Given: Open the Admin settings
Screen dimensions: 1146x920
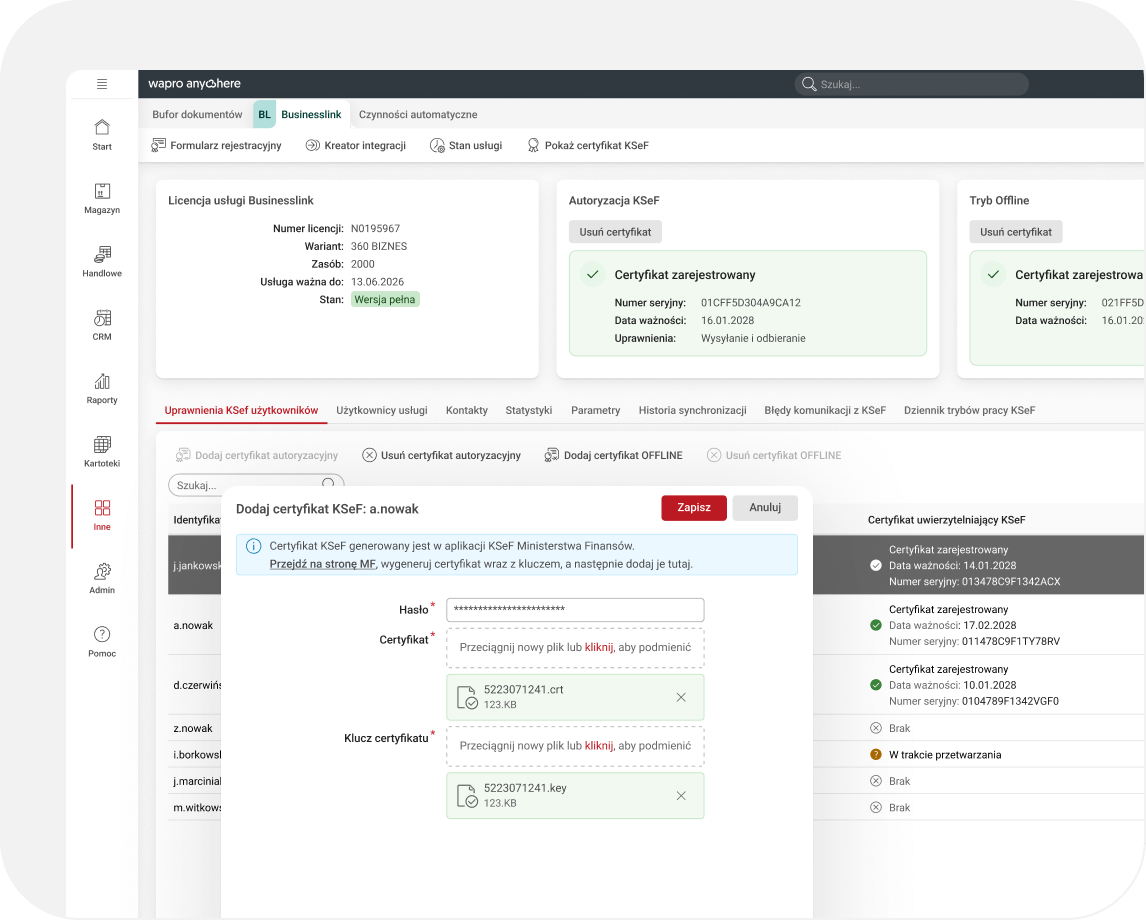Looking at the screenshot, I should pyautogui.click(x=102, y=578).
